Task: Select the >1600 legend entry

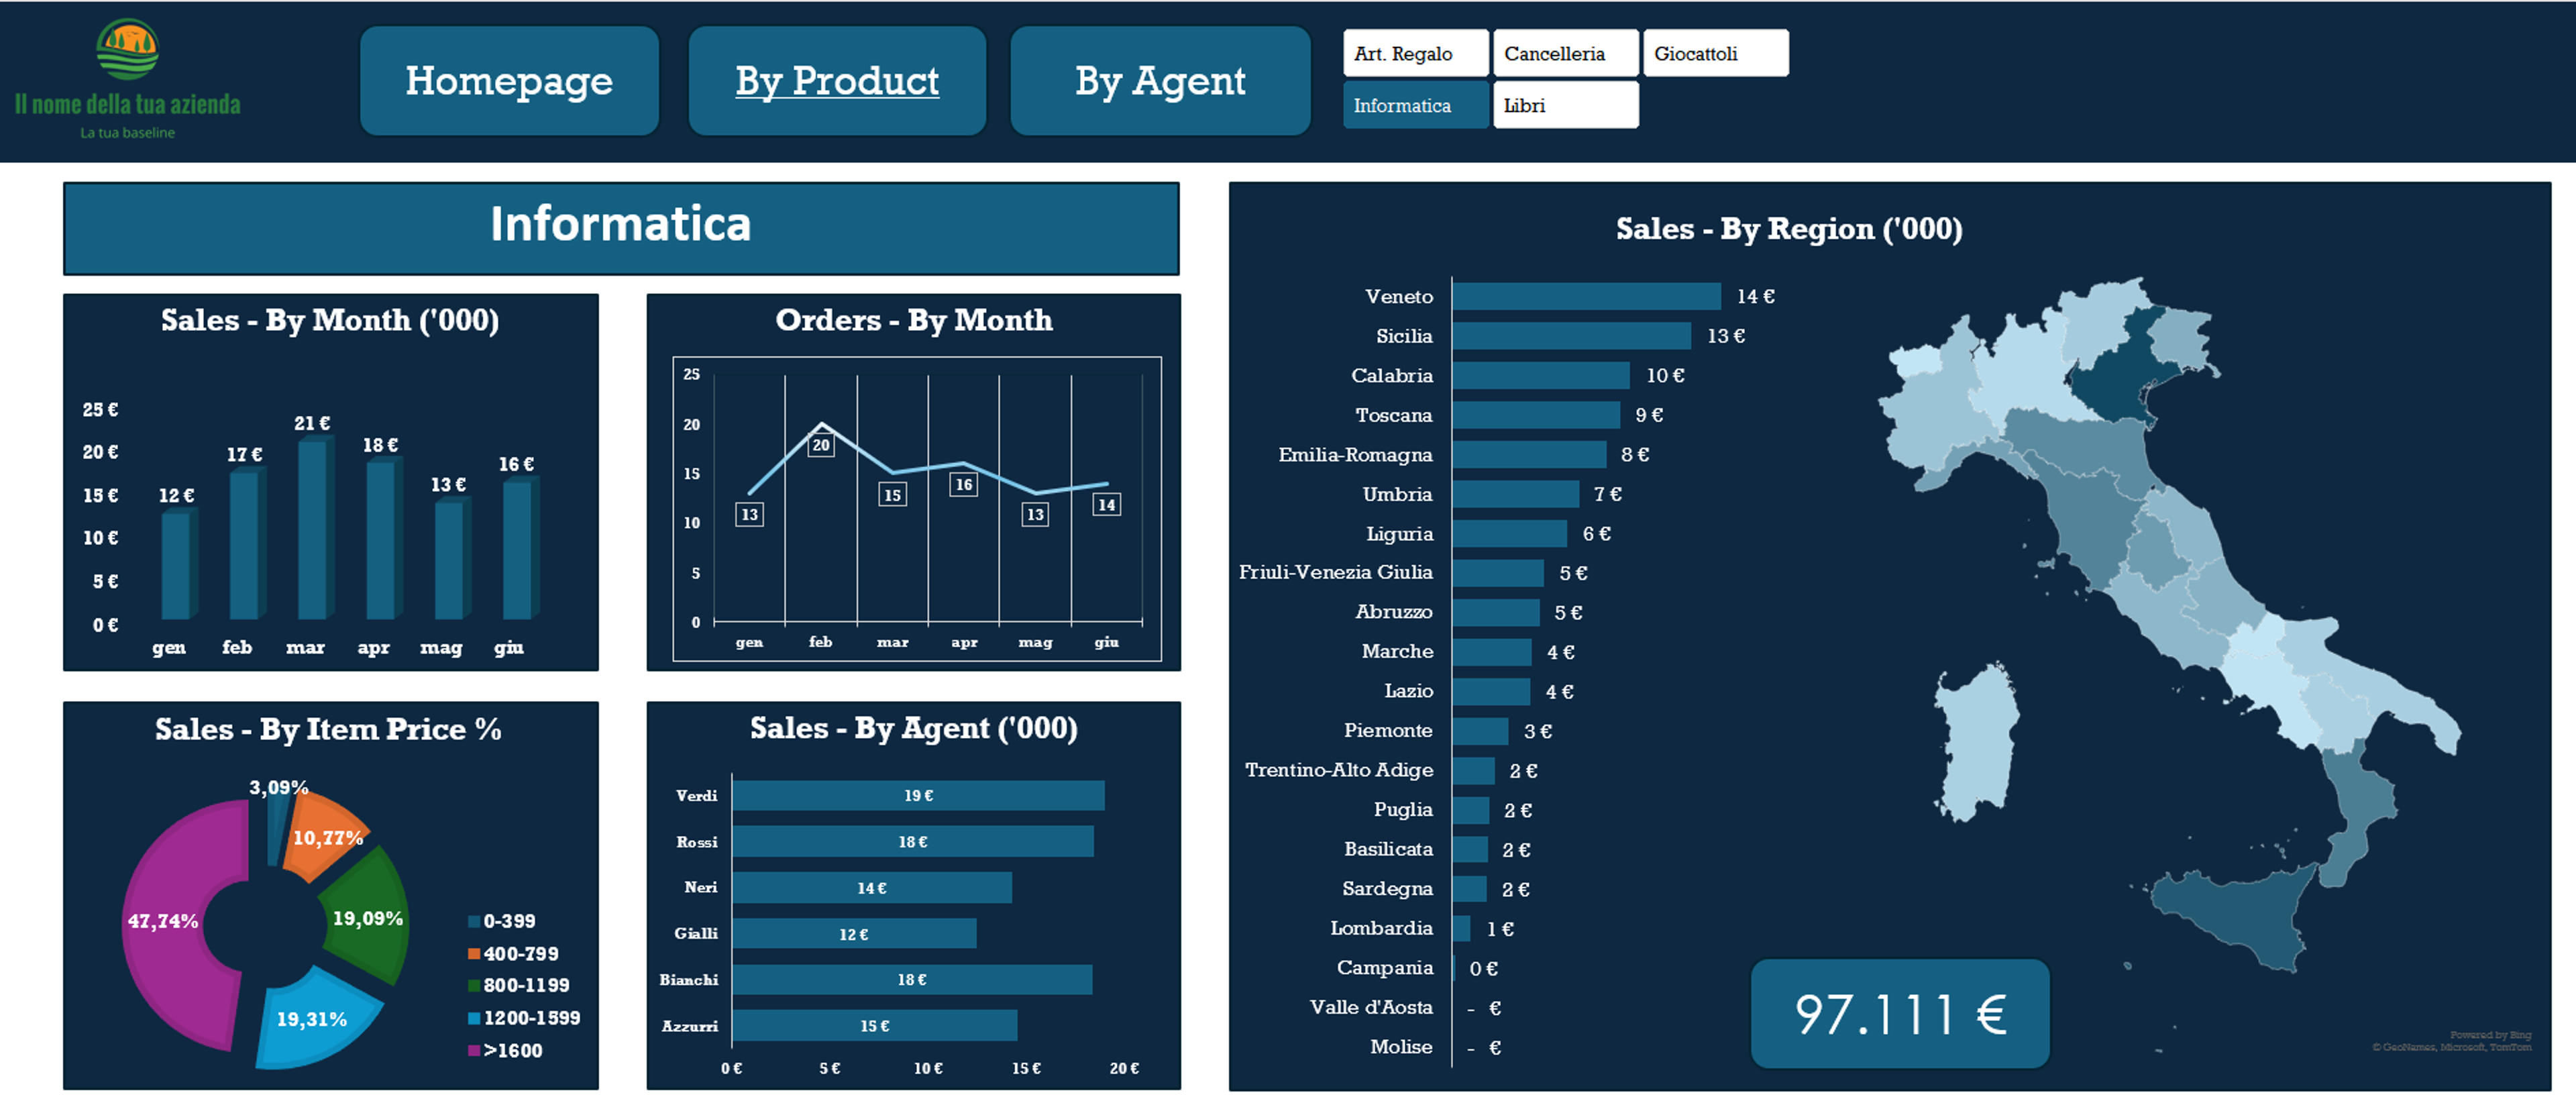Action: pyautogui.click(x=506, y=1050)
